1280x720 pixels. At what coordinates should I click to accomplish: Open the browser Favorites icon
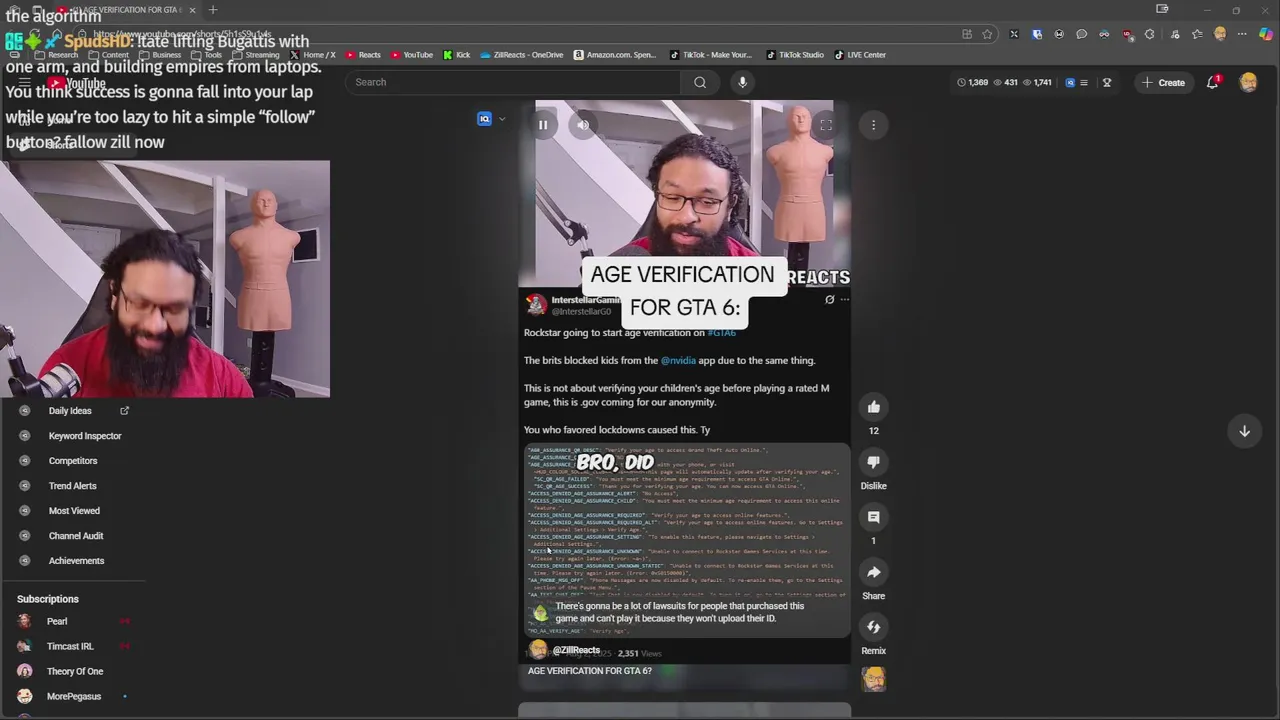pyautogui.click(x=1197, y=34)
